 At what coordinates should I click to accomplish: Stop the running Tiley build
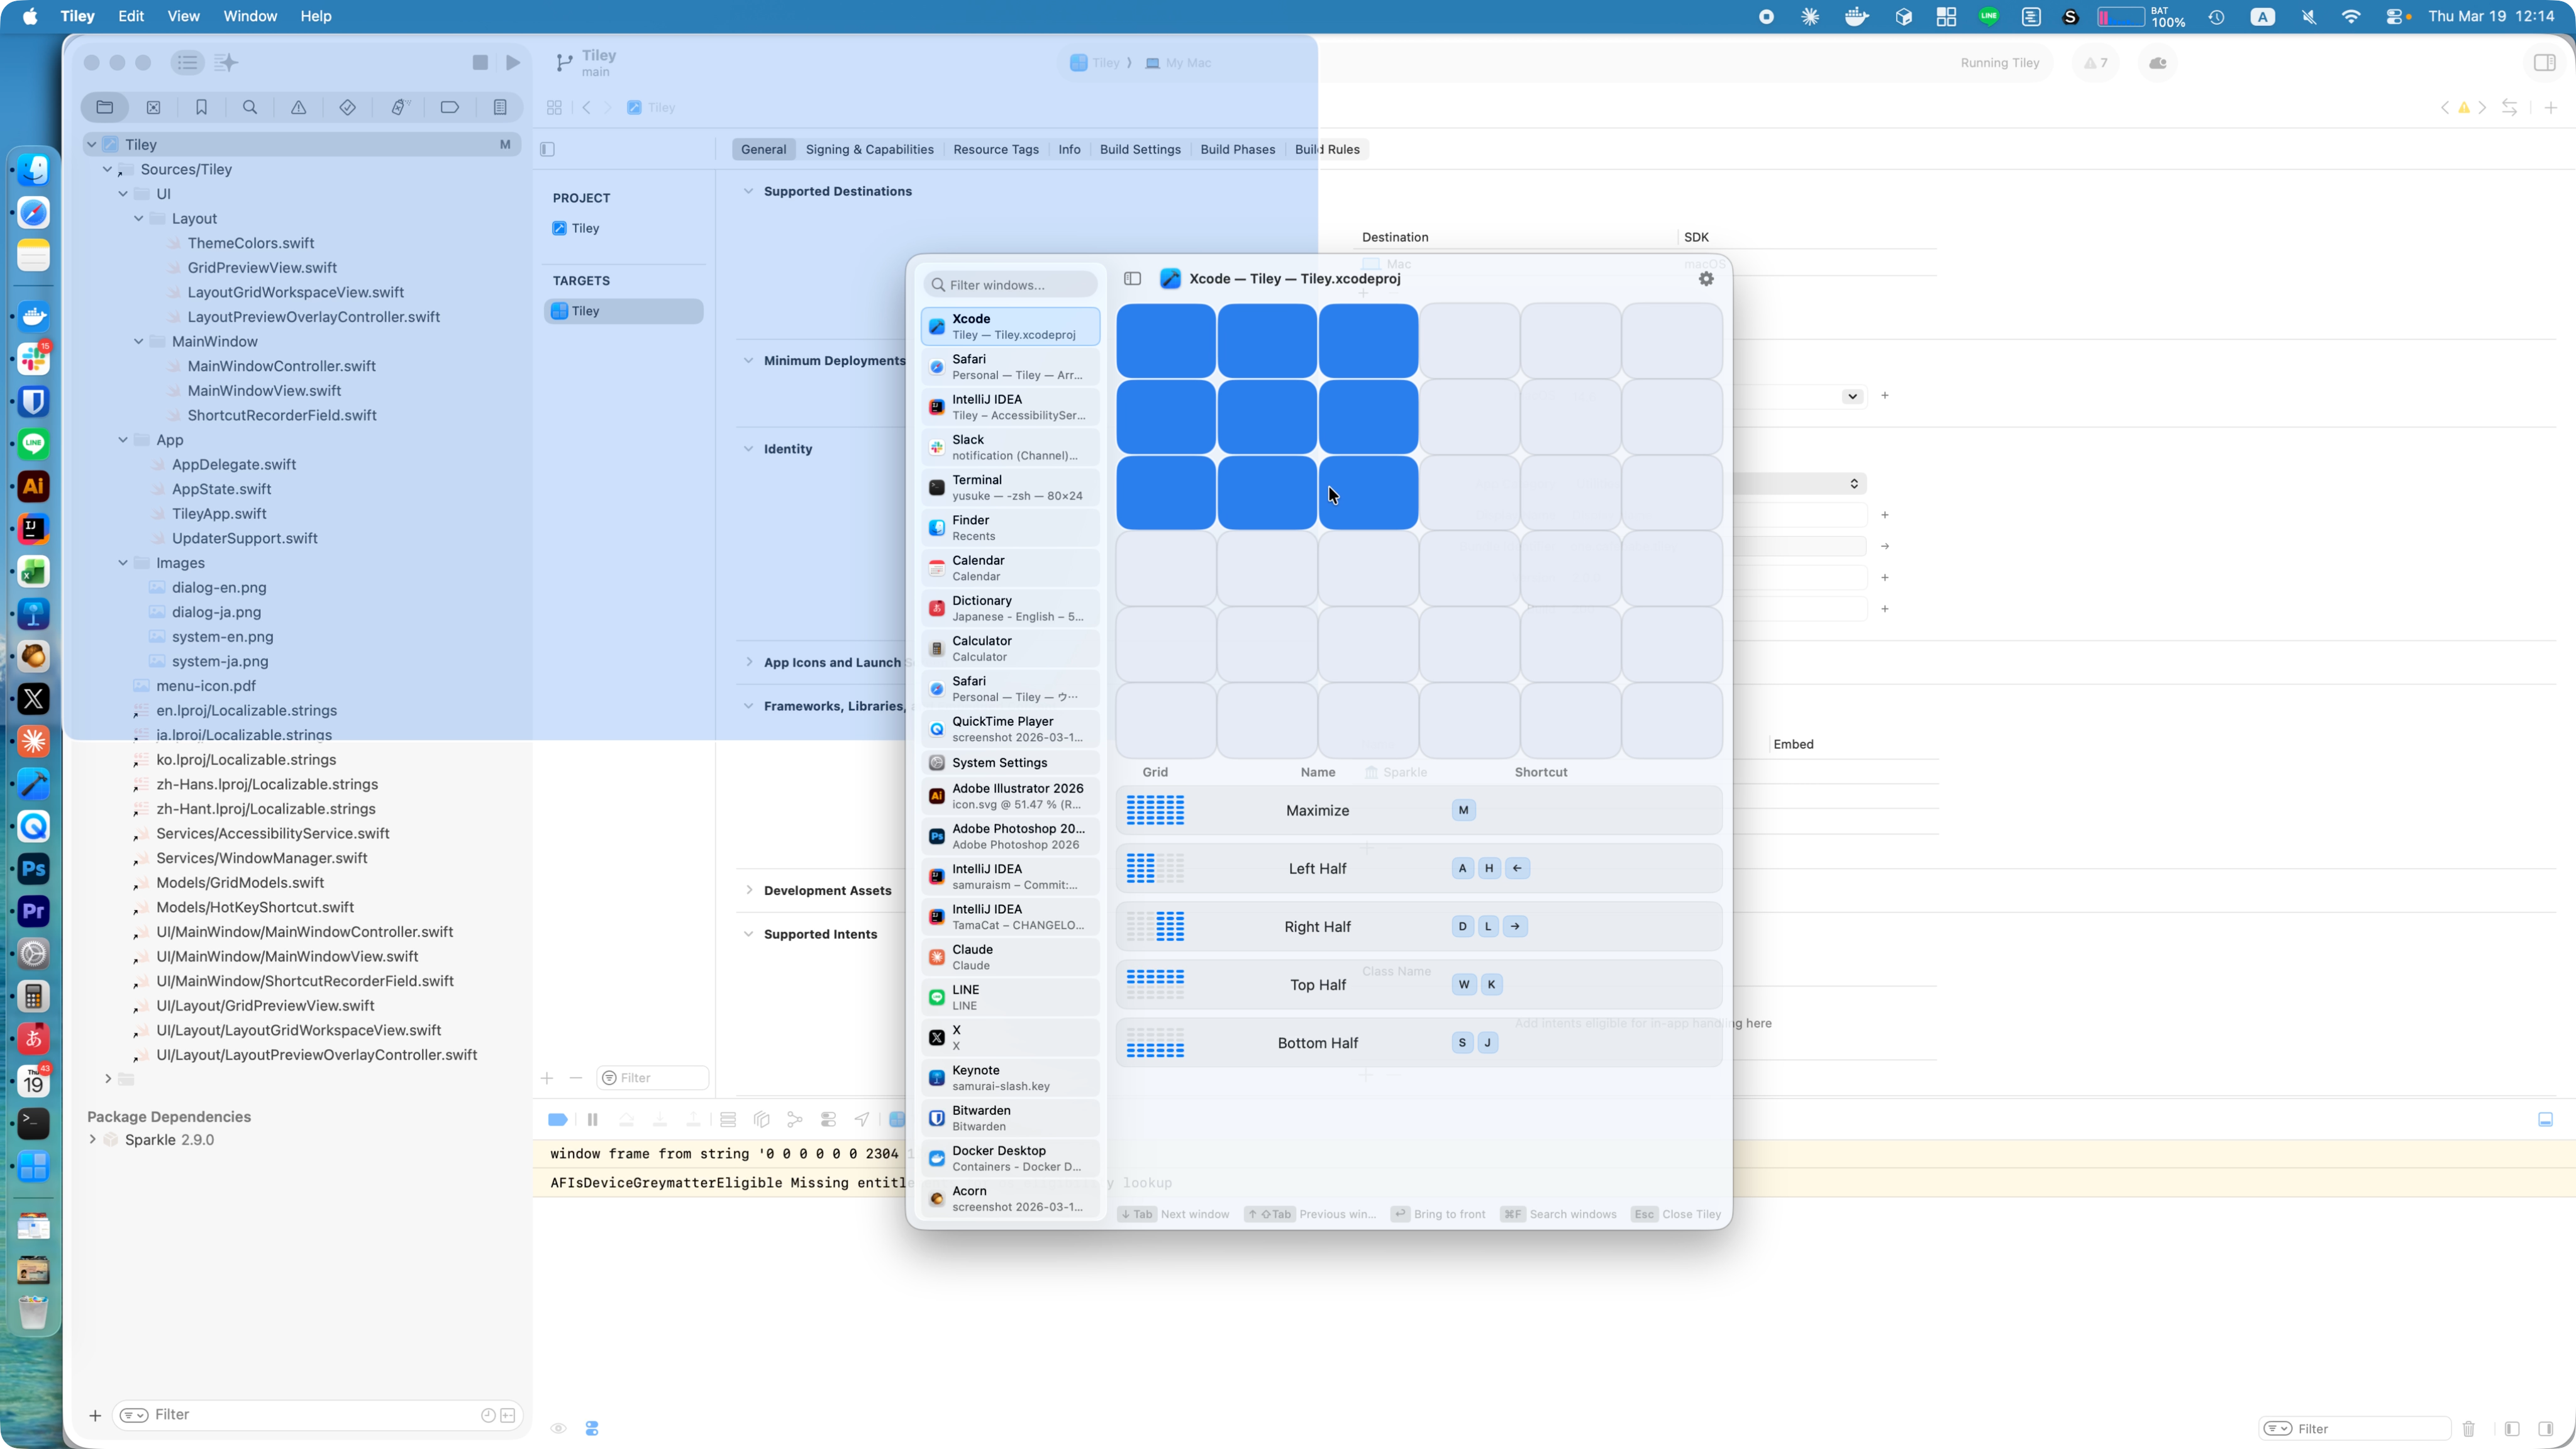[x=480, y=62]
